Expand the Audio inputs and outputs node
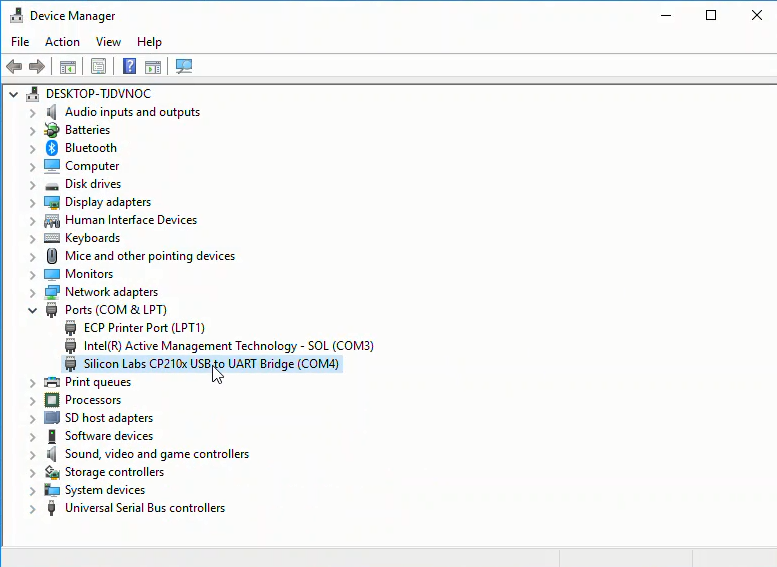The image size is (777, 567). tap(33, 113)
